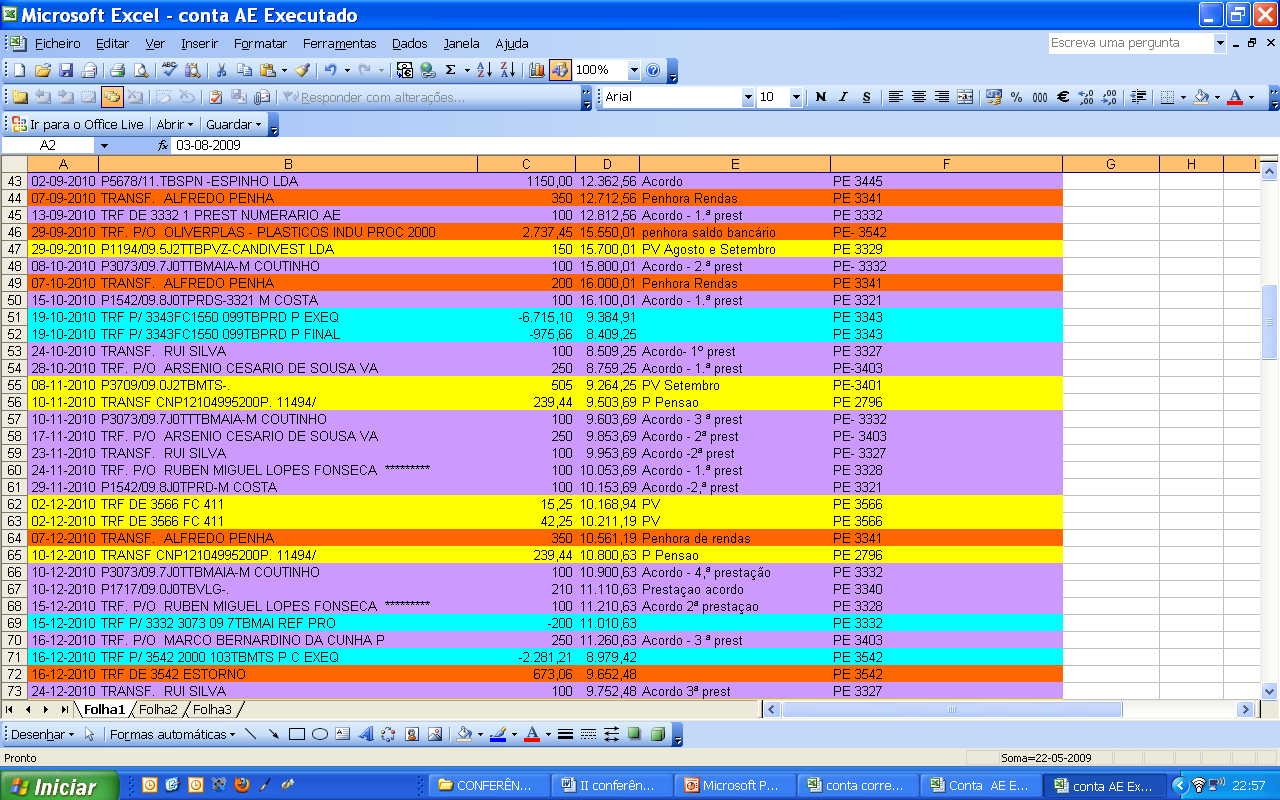The image size is (1280, 800).
Task: Open the Editar menu
Action: click(x=112, y=43)
